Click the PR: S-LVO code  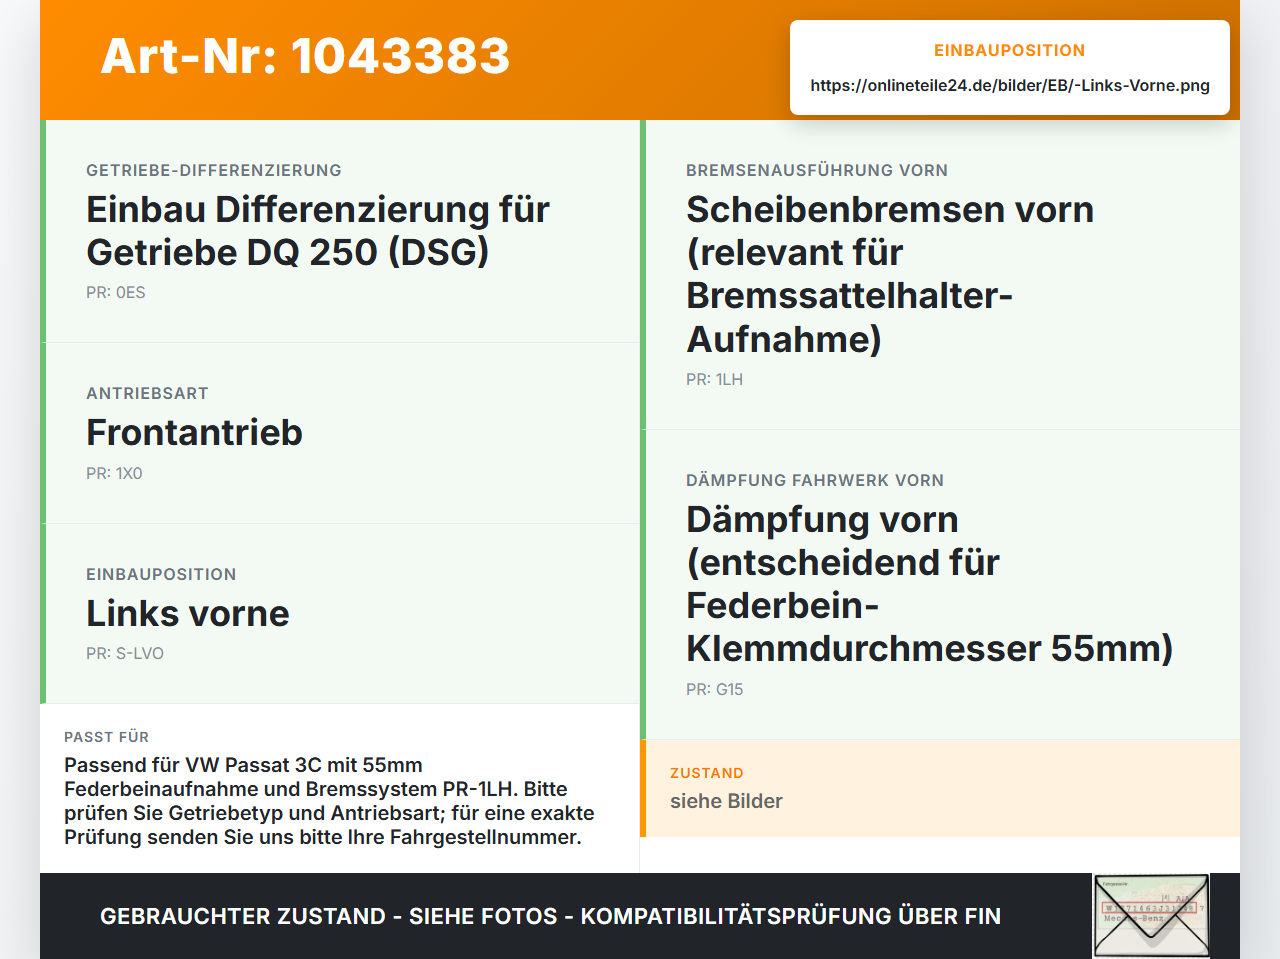tap(125, 653)
